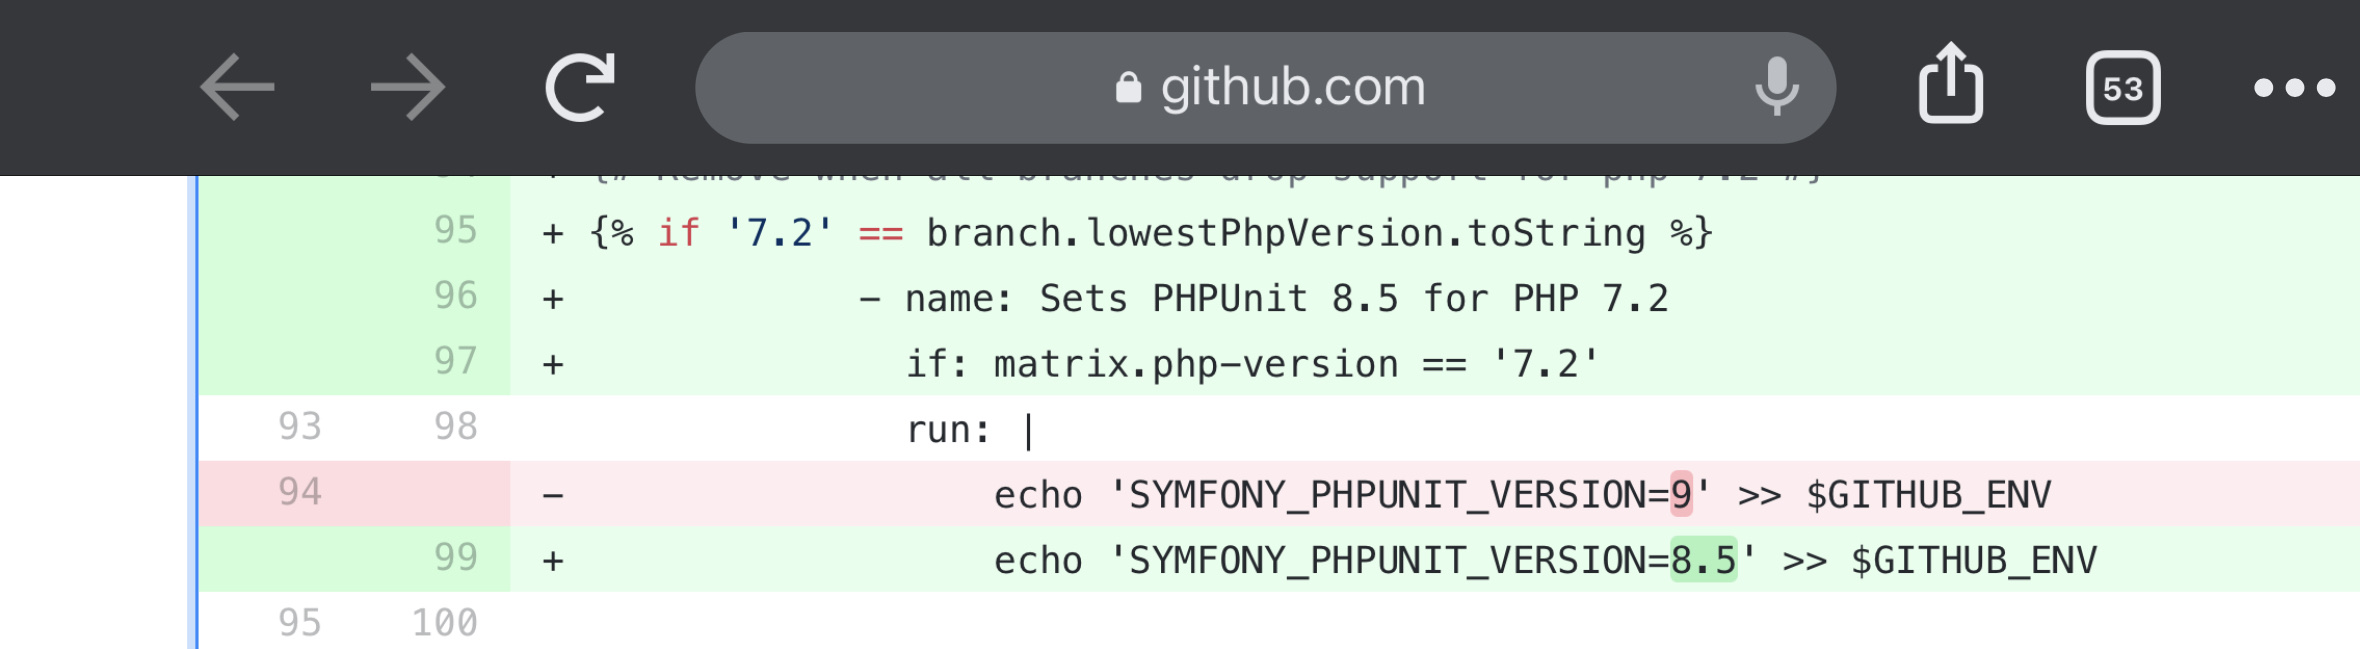Click the 'run: |' line
Image resolution: width=2360 pixels, height=649 pixels.
tap(969, 430)
